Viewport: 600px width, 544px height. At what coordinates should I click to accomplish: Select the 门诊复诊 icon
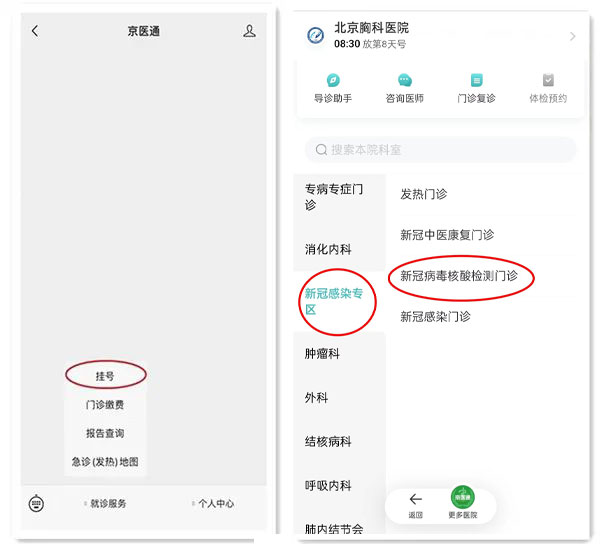[x=476, y=81]
